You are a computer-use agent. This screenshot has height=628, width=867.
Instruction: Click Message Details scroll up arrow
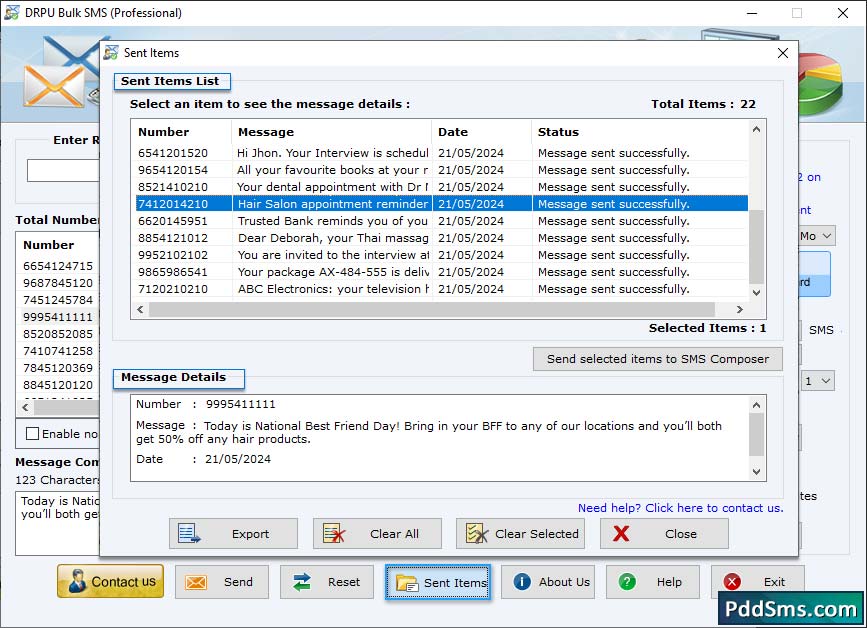pyautogui.click(x=756, y=405)
